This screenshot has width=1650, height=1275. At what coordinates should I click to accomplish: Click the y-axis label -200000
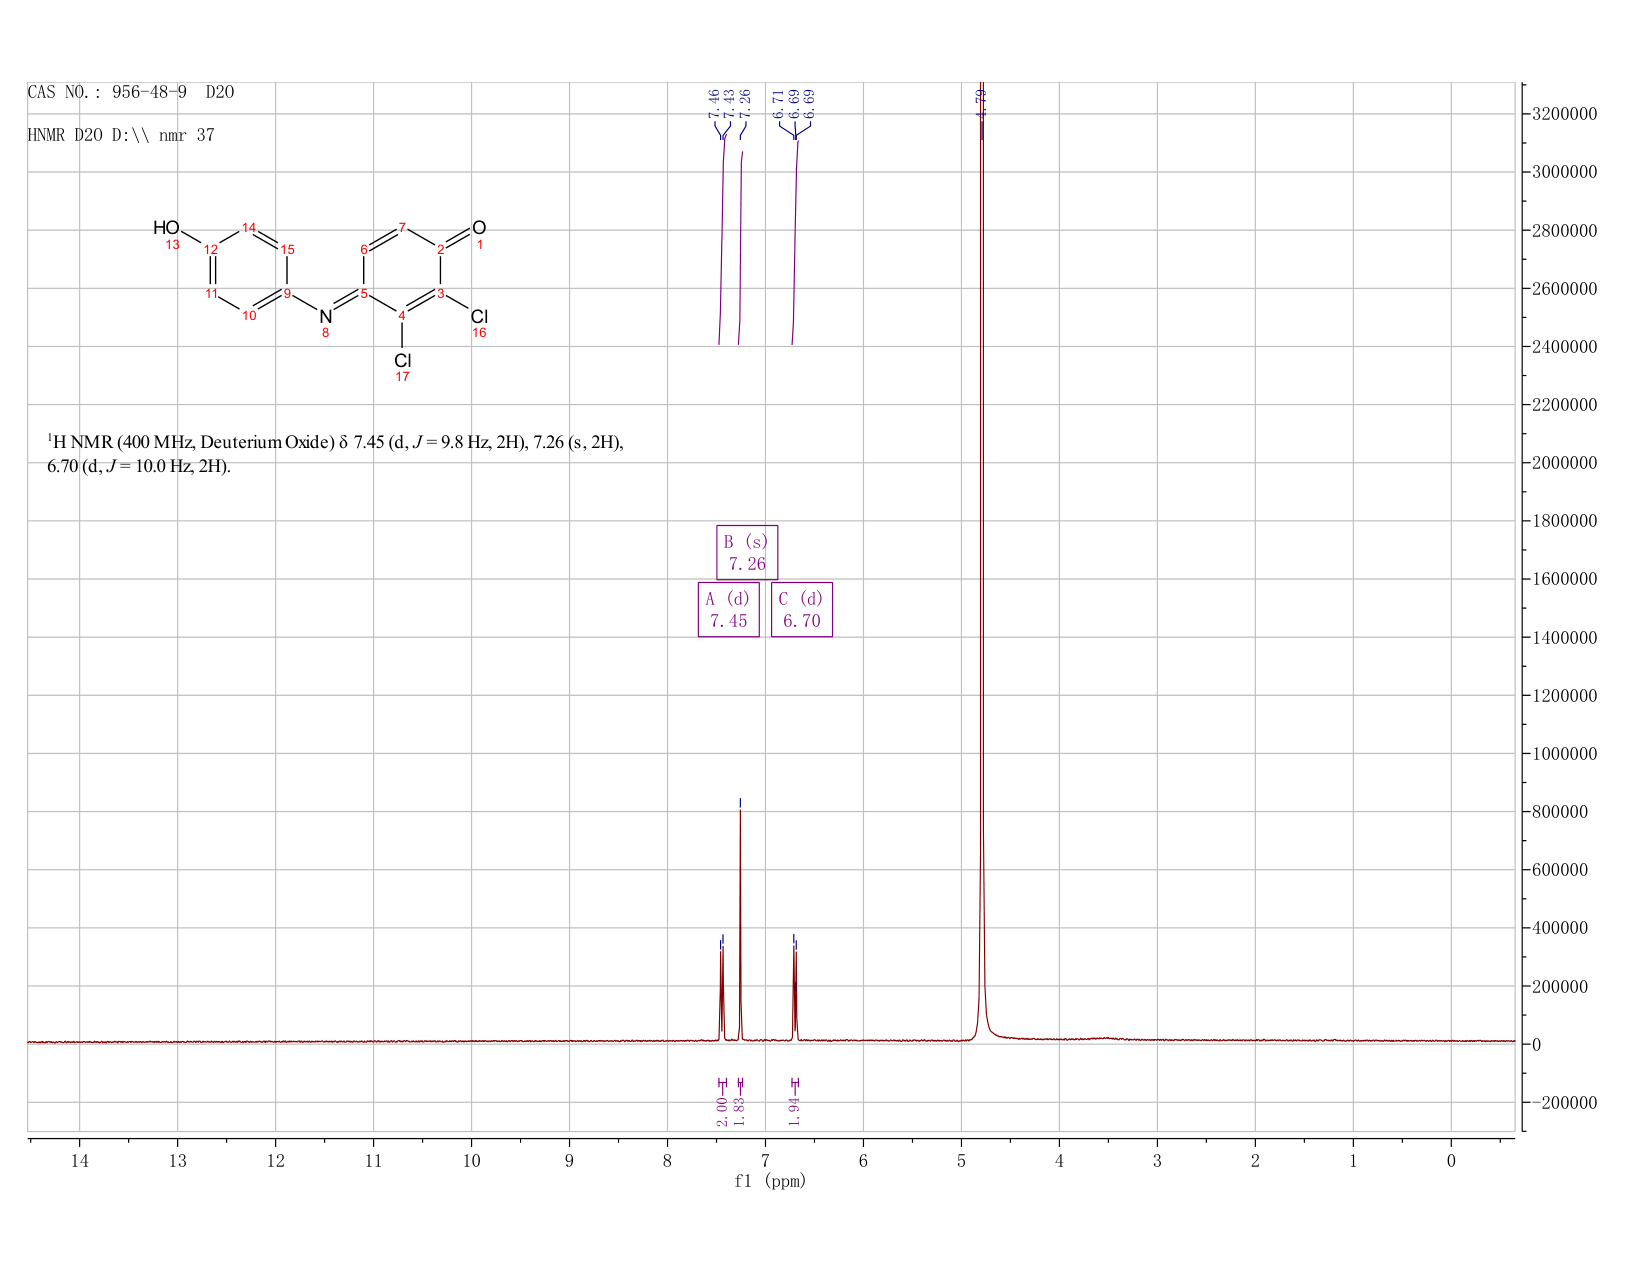pos(1563,1103)
